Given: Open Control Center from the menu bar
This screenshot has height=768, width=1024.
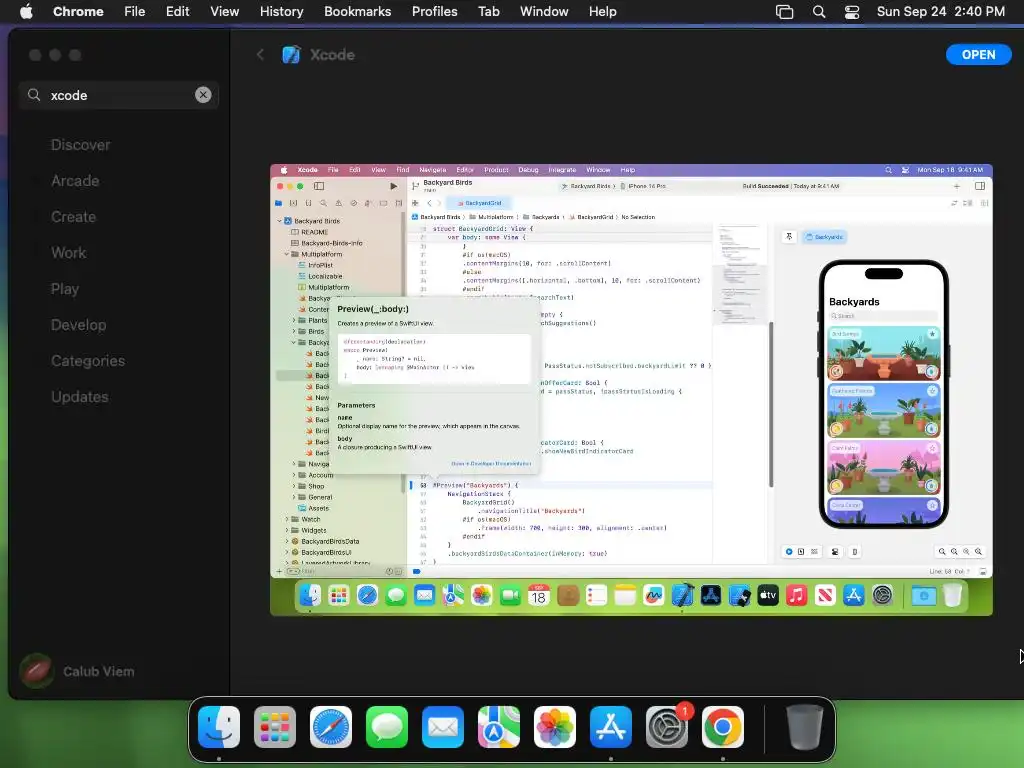Looking at the screenshot, I should click(852, 12).
